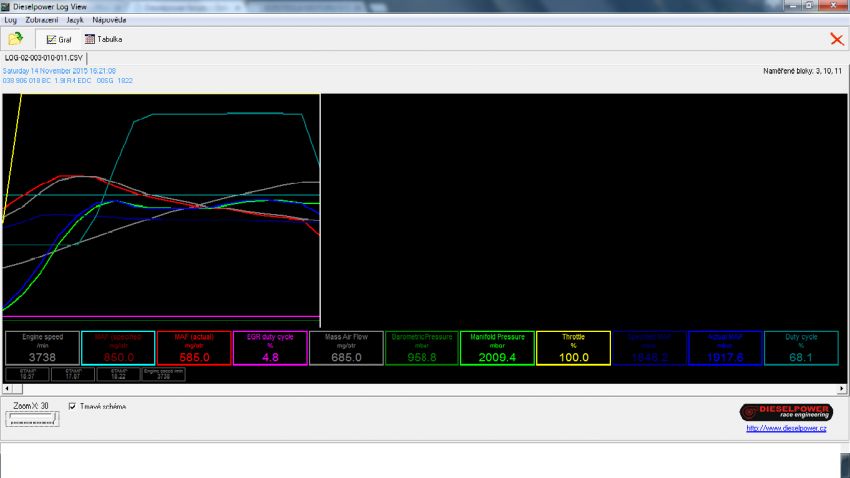This screenshot has height=478, width=850.
Task: Toggle the MAF (actual) channel box
Action: pos(193,347)
